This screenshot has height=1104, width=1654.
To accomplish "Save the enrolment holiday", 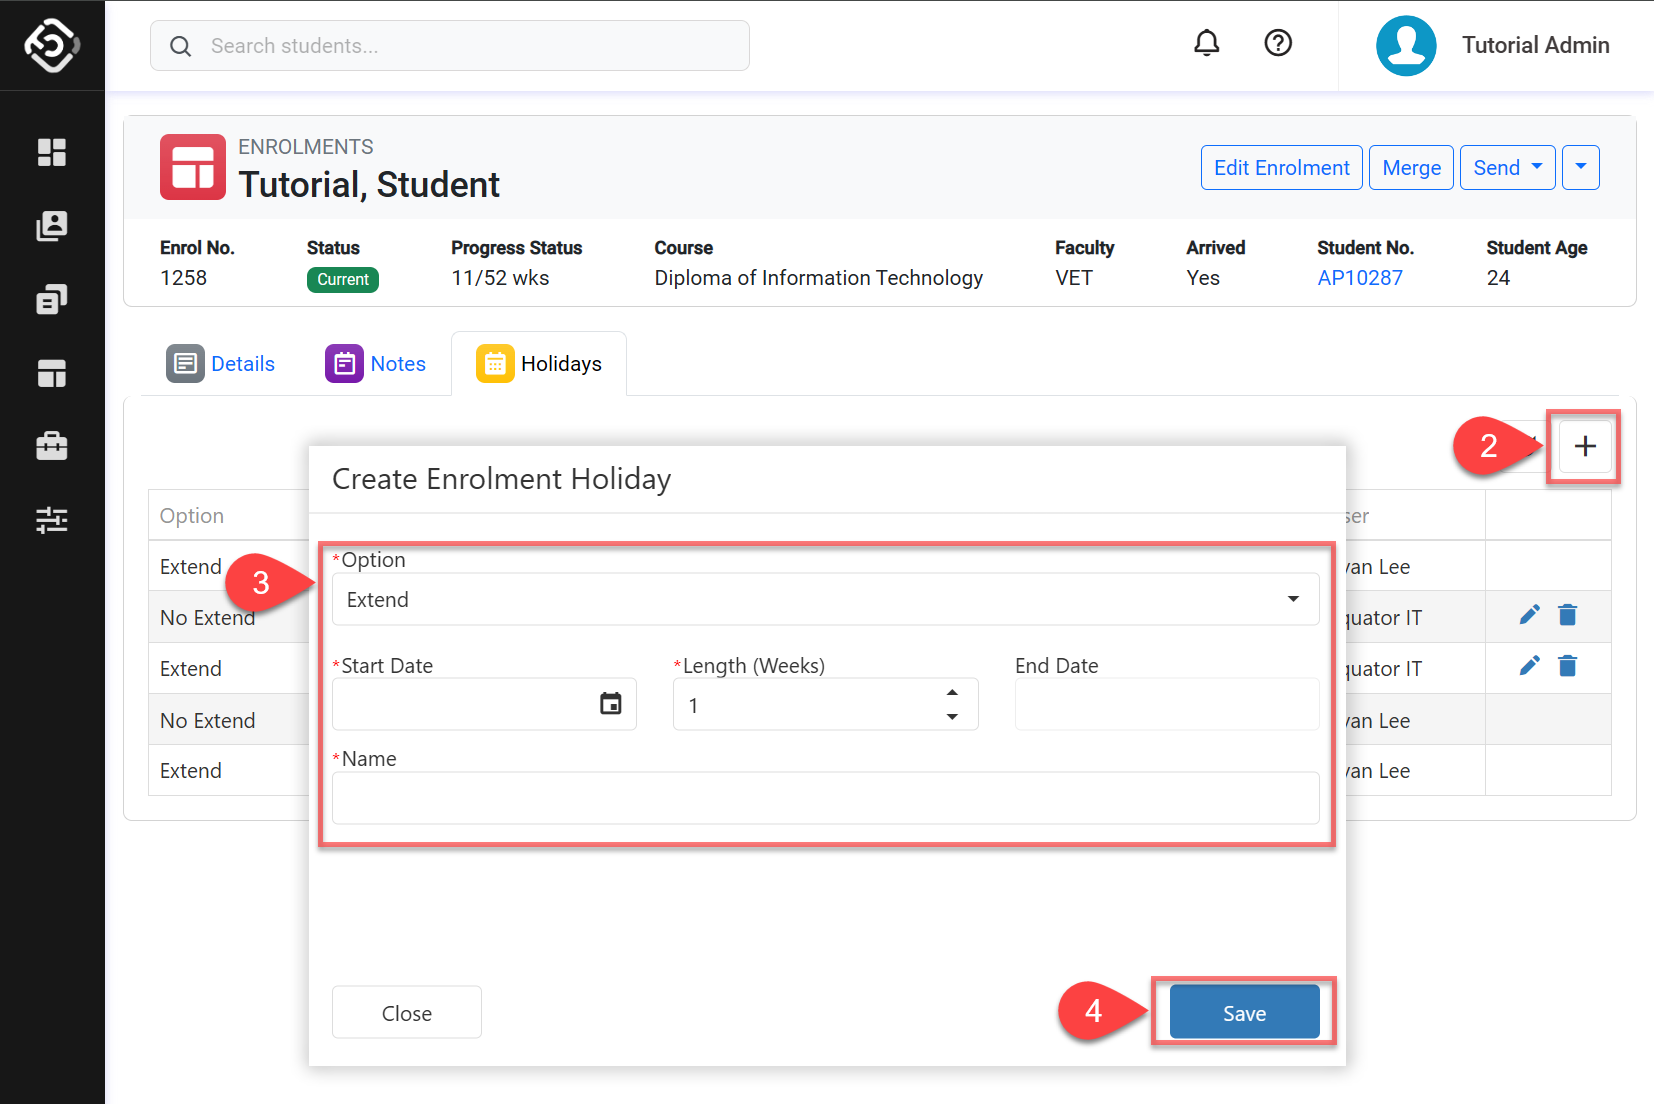I will click(x=1245, y=1012).
